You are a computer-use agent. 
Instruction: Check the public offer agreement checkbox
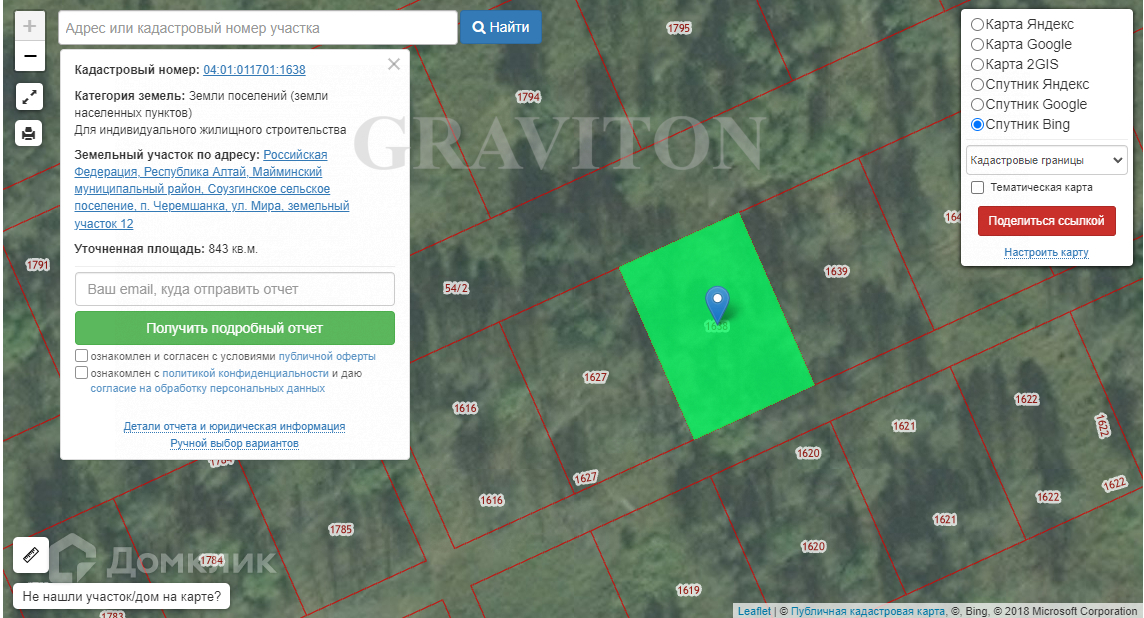pyautogui.click(x=82, y=356)
